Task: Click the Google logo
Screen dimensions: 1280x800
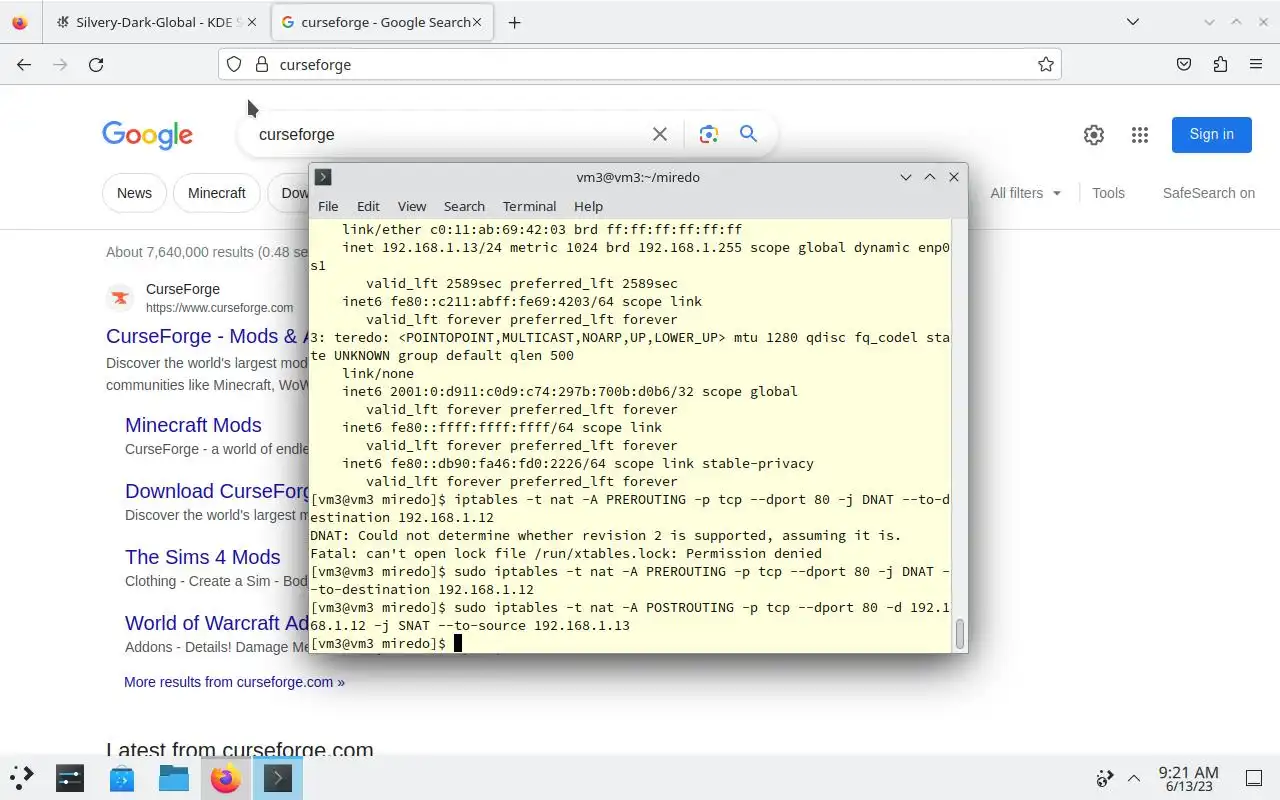Action: (147, 134)
